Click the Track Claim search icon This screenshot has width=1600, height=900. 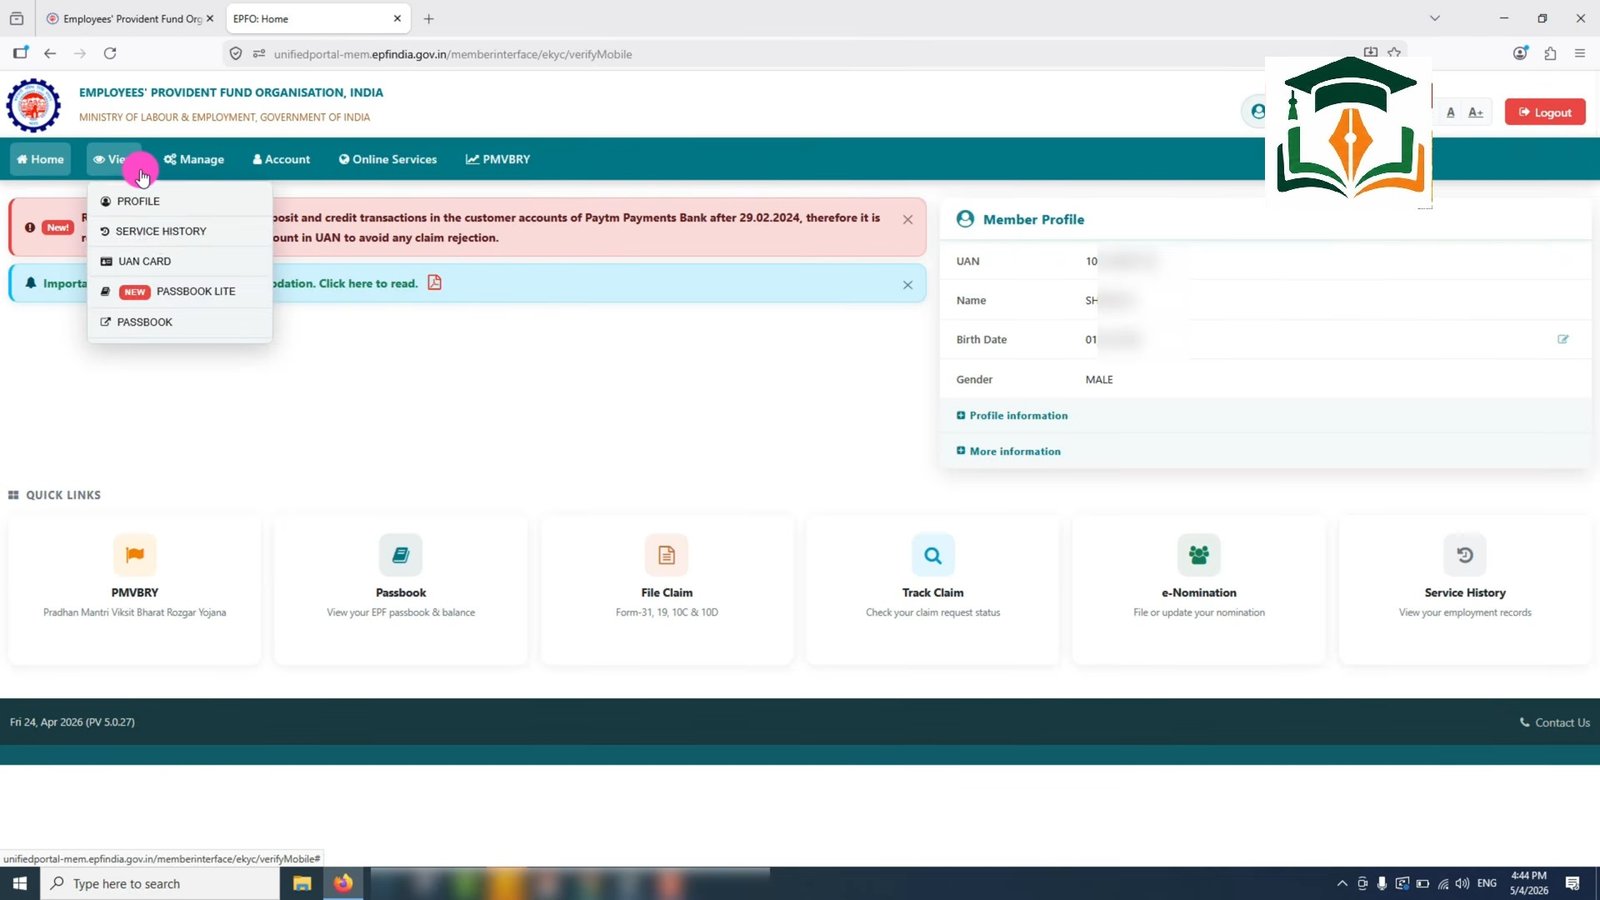[933, 555]
